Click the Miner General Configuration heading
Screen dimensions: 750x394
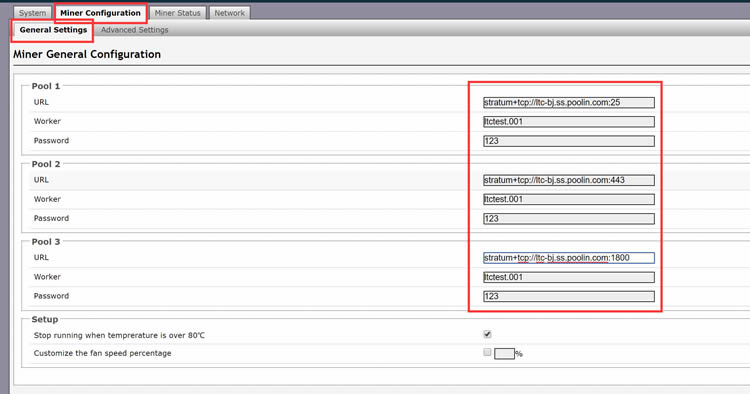87,54
